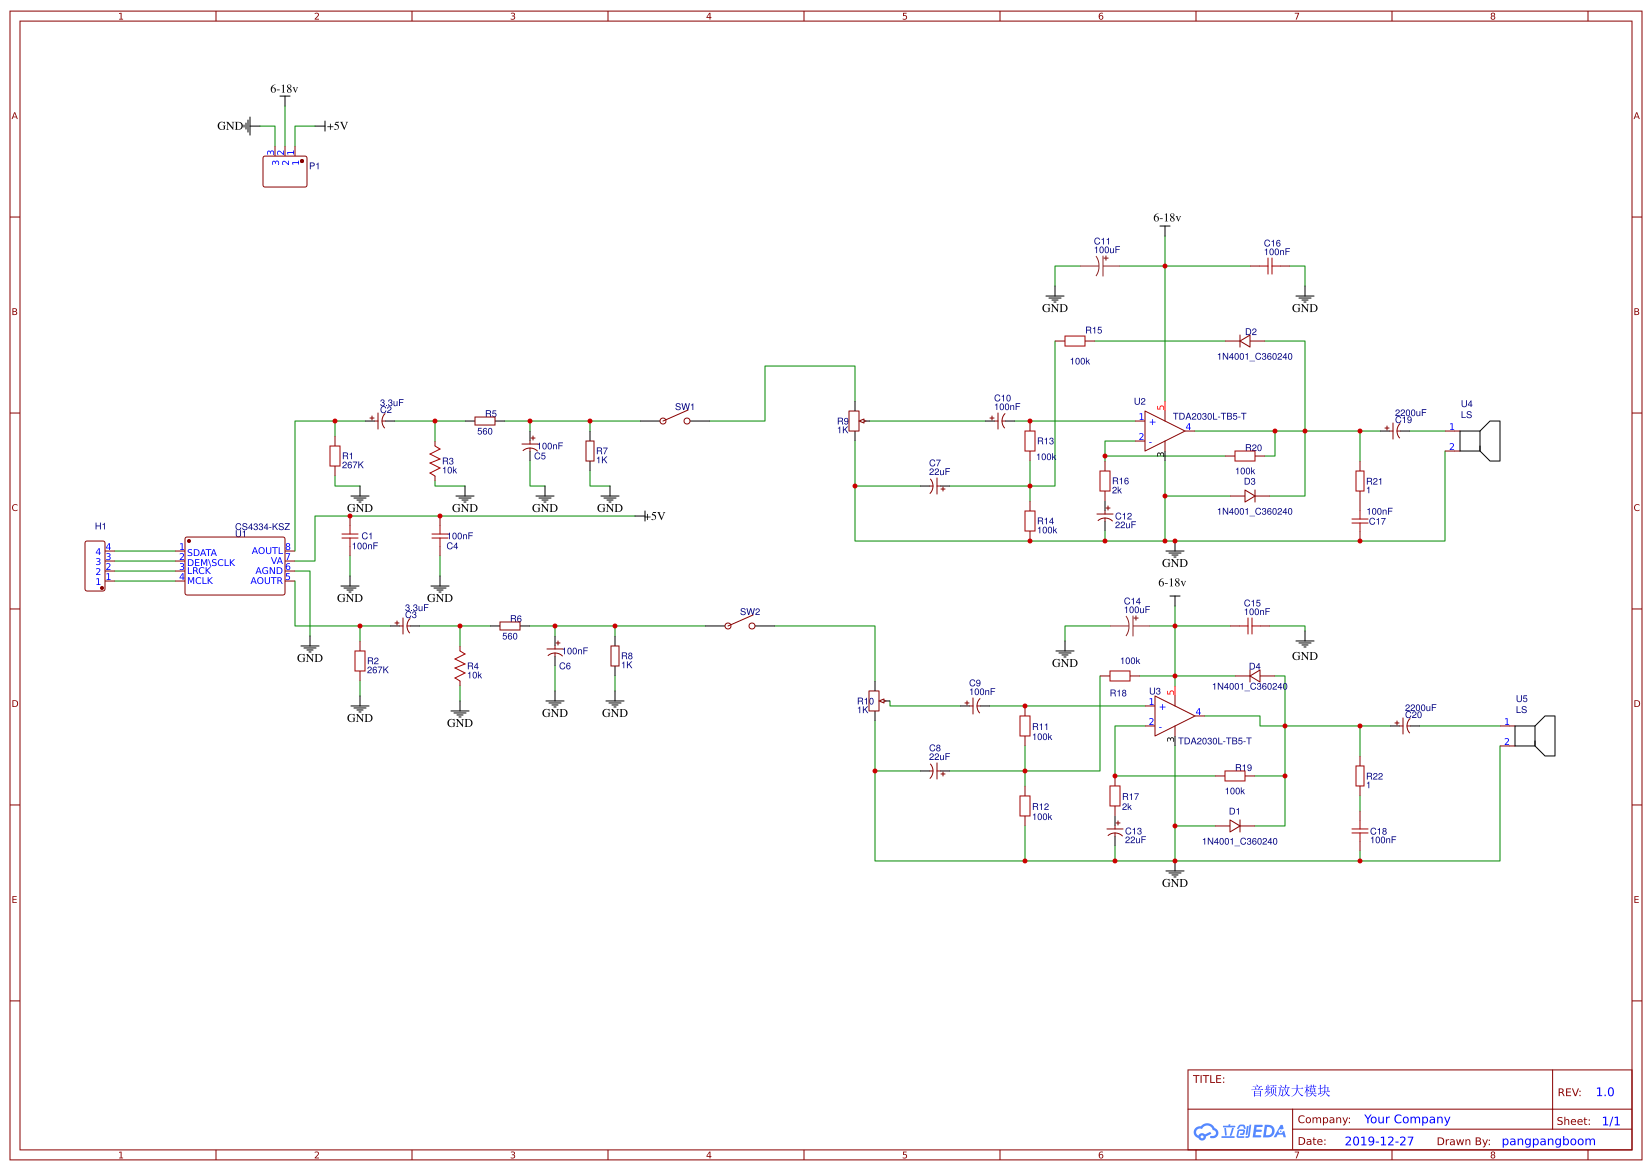This screenshot has width=1652, height=1170.
Task: Click the U2 TDA2030L amplifier triangle
Action: tap(1164, 431)
